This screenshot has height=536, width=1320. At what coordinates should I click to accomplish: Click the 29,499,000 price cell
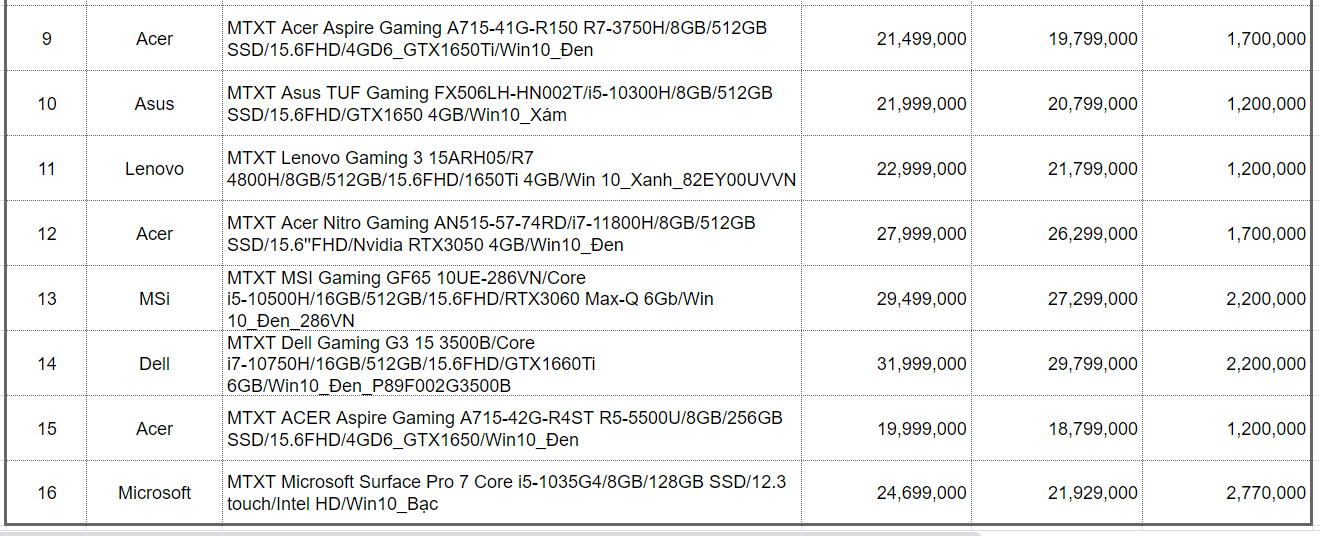[886, 298]
